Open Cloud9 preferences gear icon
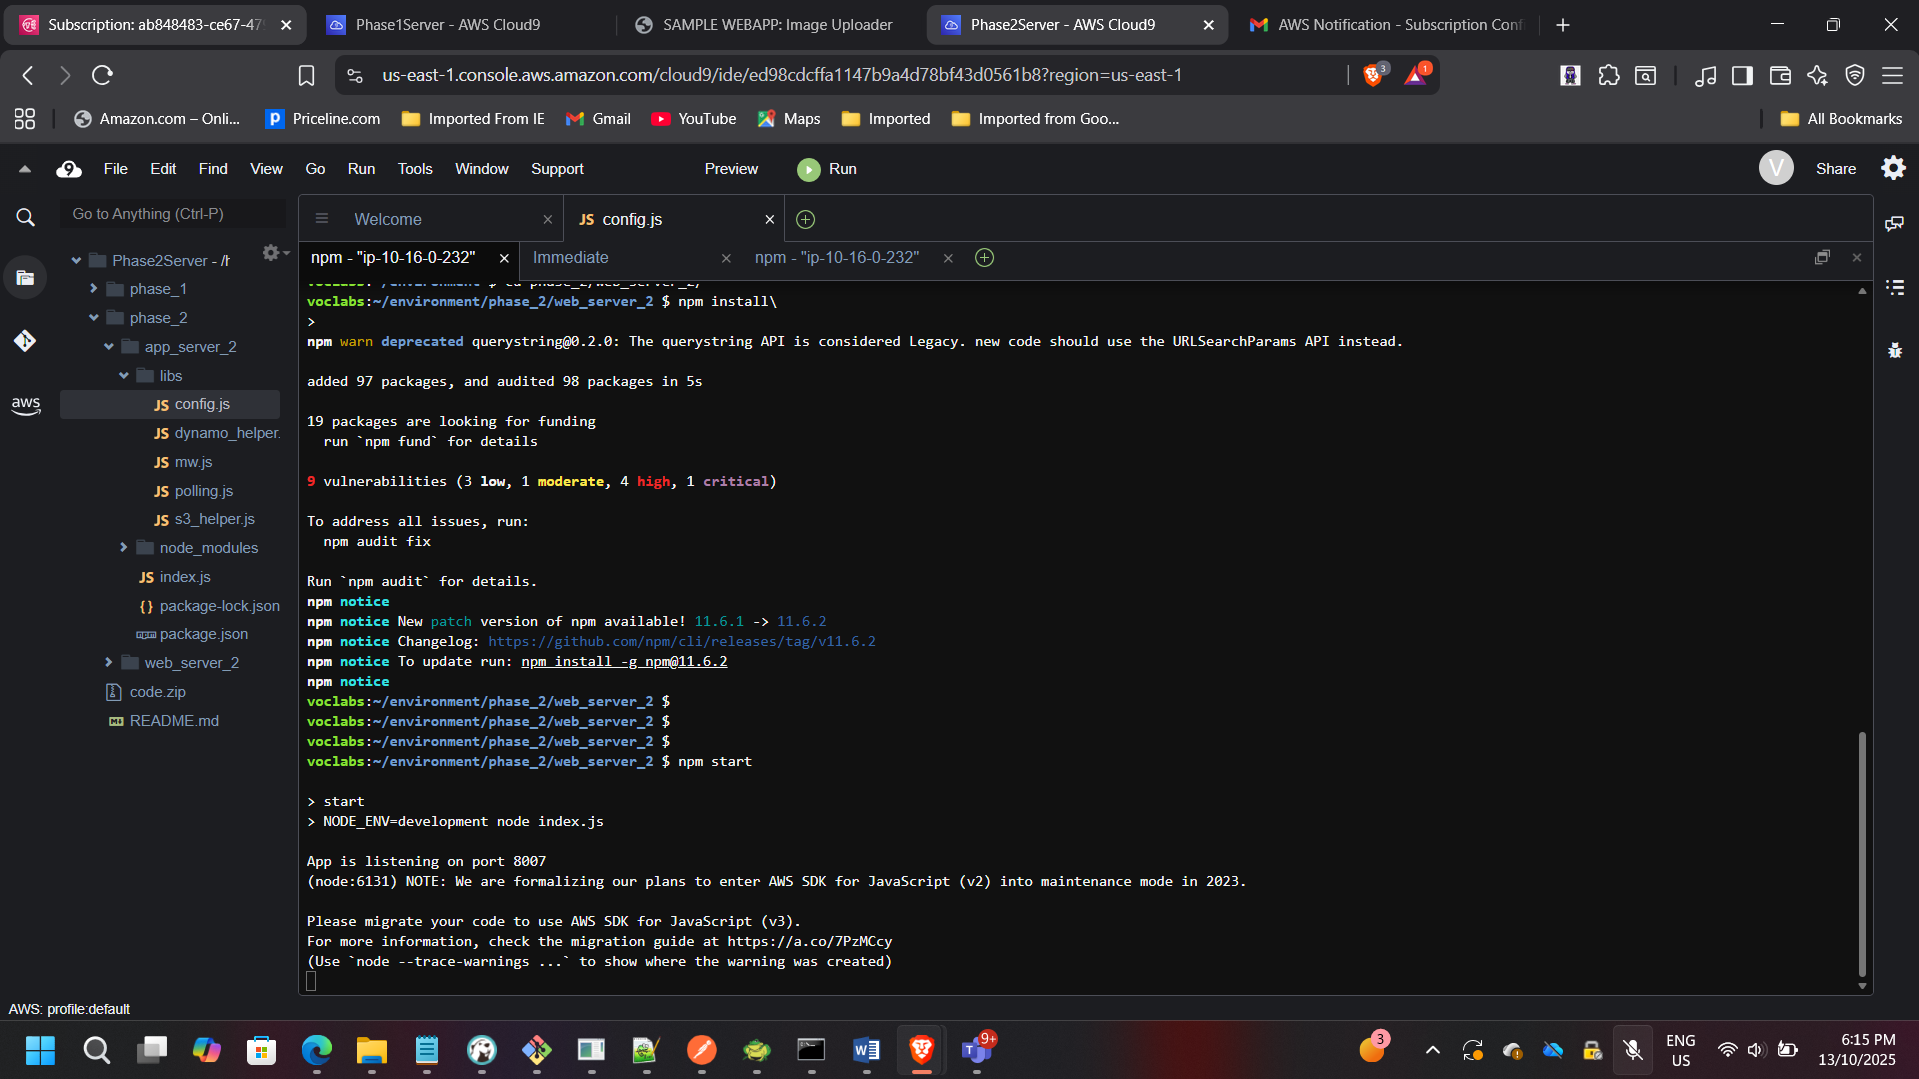The width and height of the screenshot is (1919, 1079). (1893, 168)
